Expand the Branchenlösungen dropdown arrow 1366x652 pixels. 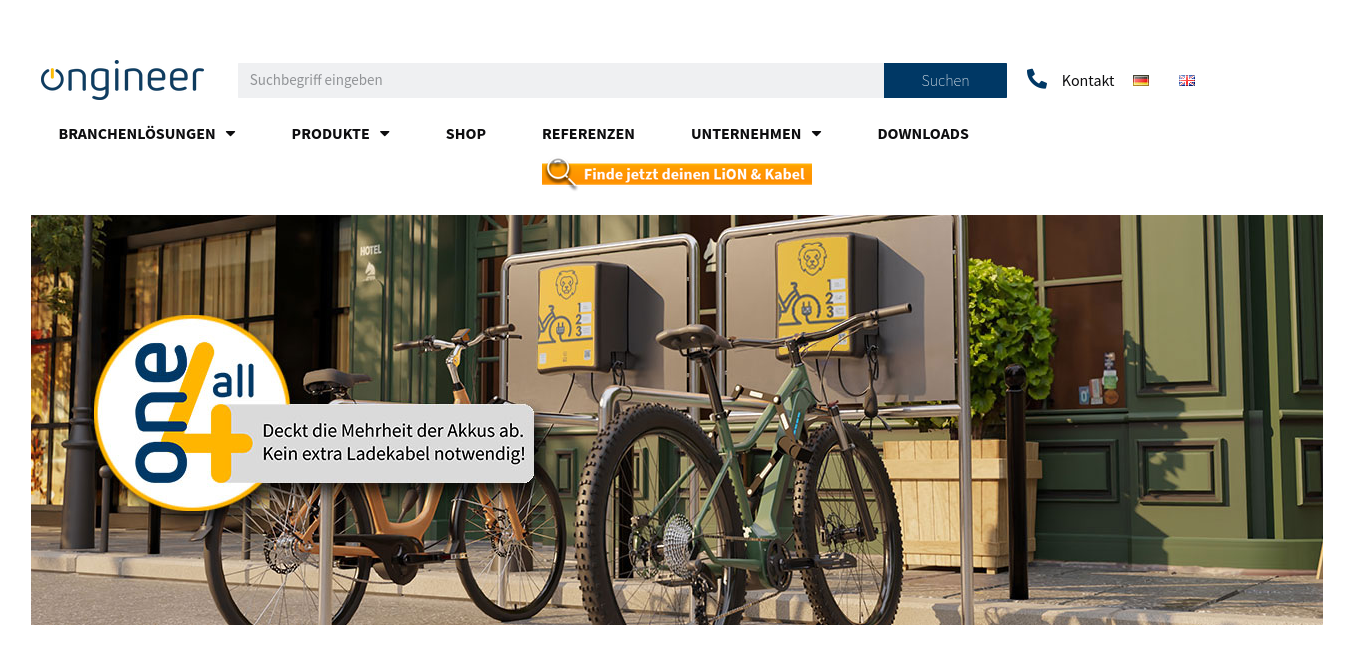coord(230,134)
